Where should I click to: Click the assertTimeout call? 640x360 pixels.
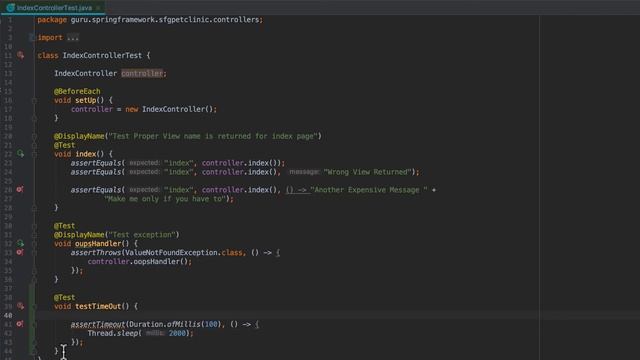98,324
